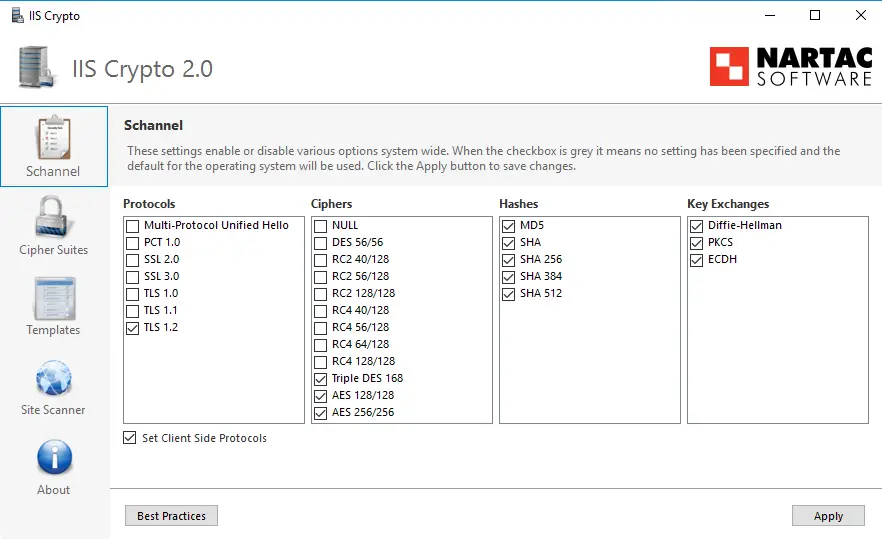Click the IIS Crypto server logo icon
This screenshot has height=539, width=882.
pos(37,67)
